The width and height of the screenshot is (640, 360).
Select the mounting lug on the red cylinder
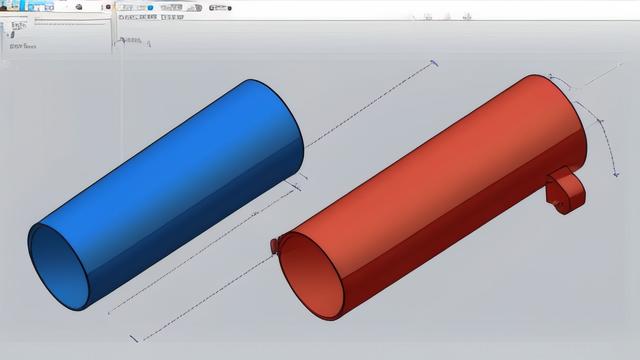coord(565,190)
